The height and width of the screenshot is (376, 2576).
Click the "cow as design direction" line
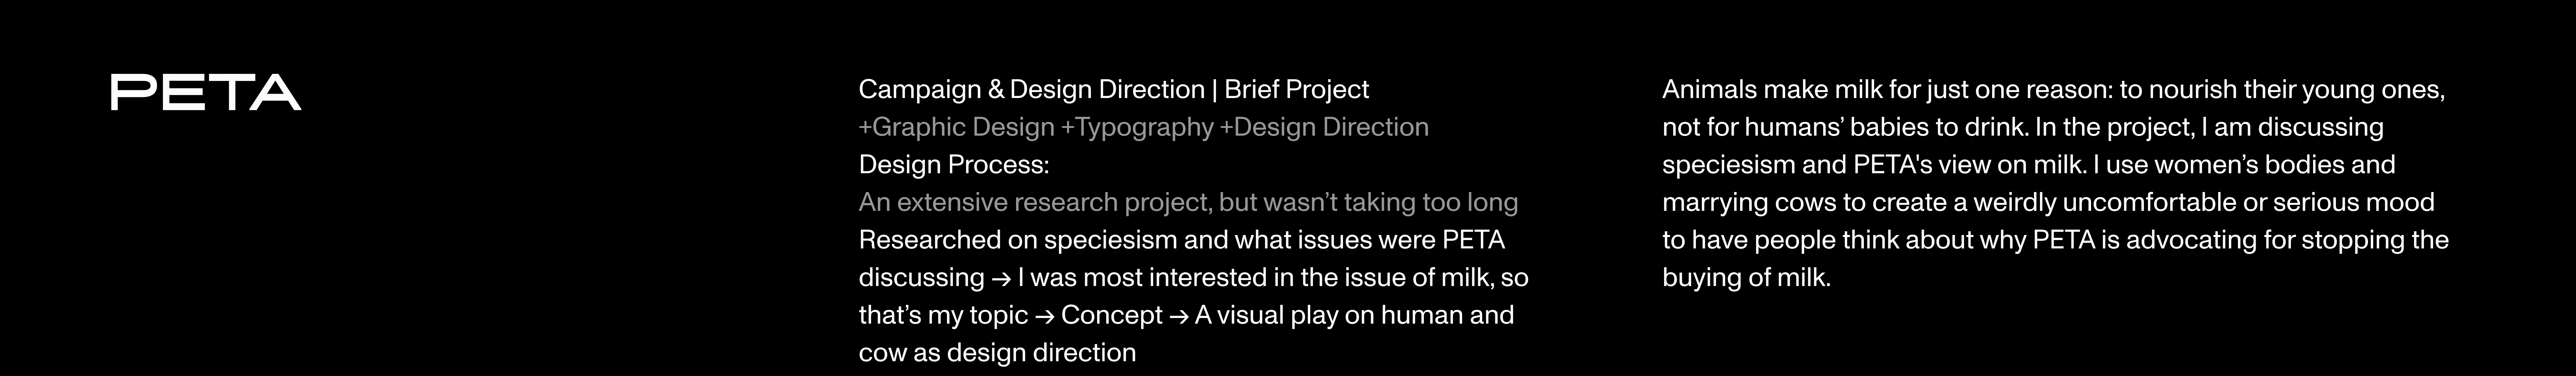coord(997,353)
